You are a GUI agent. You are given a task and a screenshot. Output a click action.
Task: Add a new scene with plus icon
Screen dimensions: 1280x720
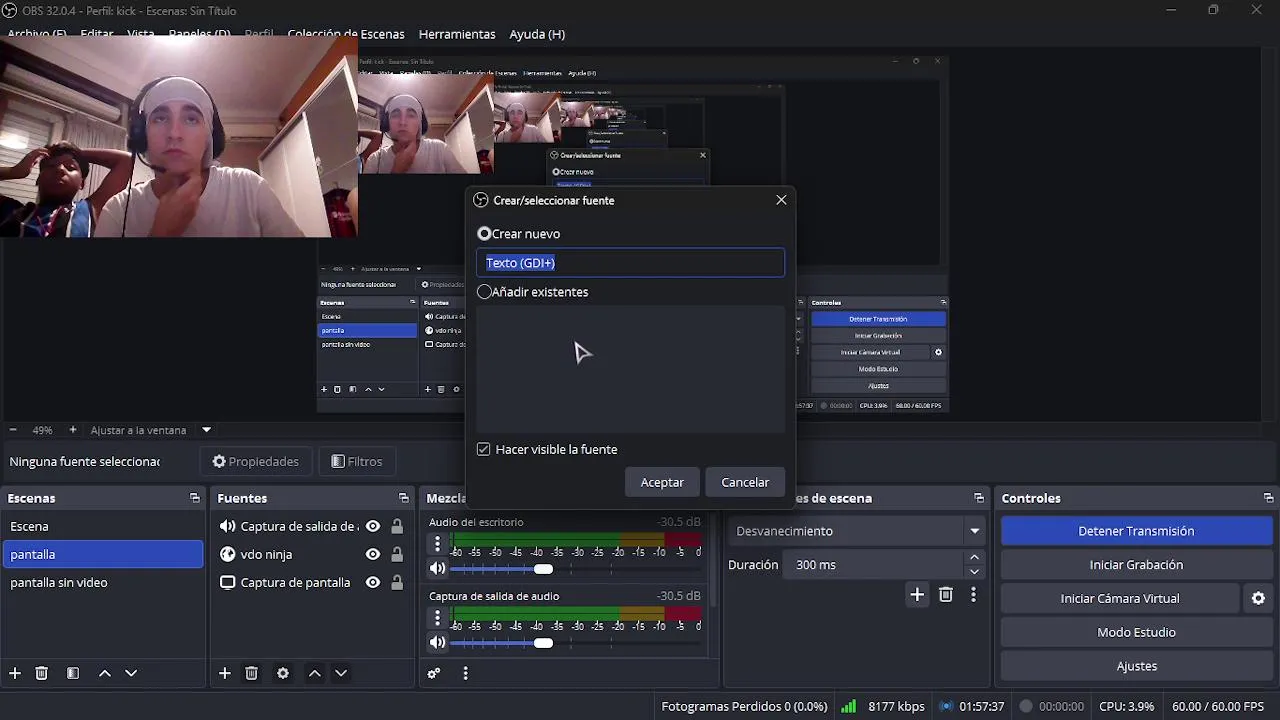(x=15, y=673)
